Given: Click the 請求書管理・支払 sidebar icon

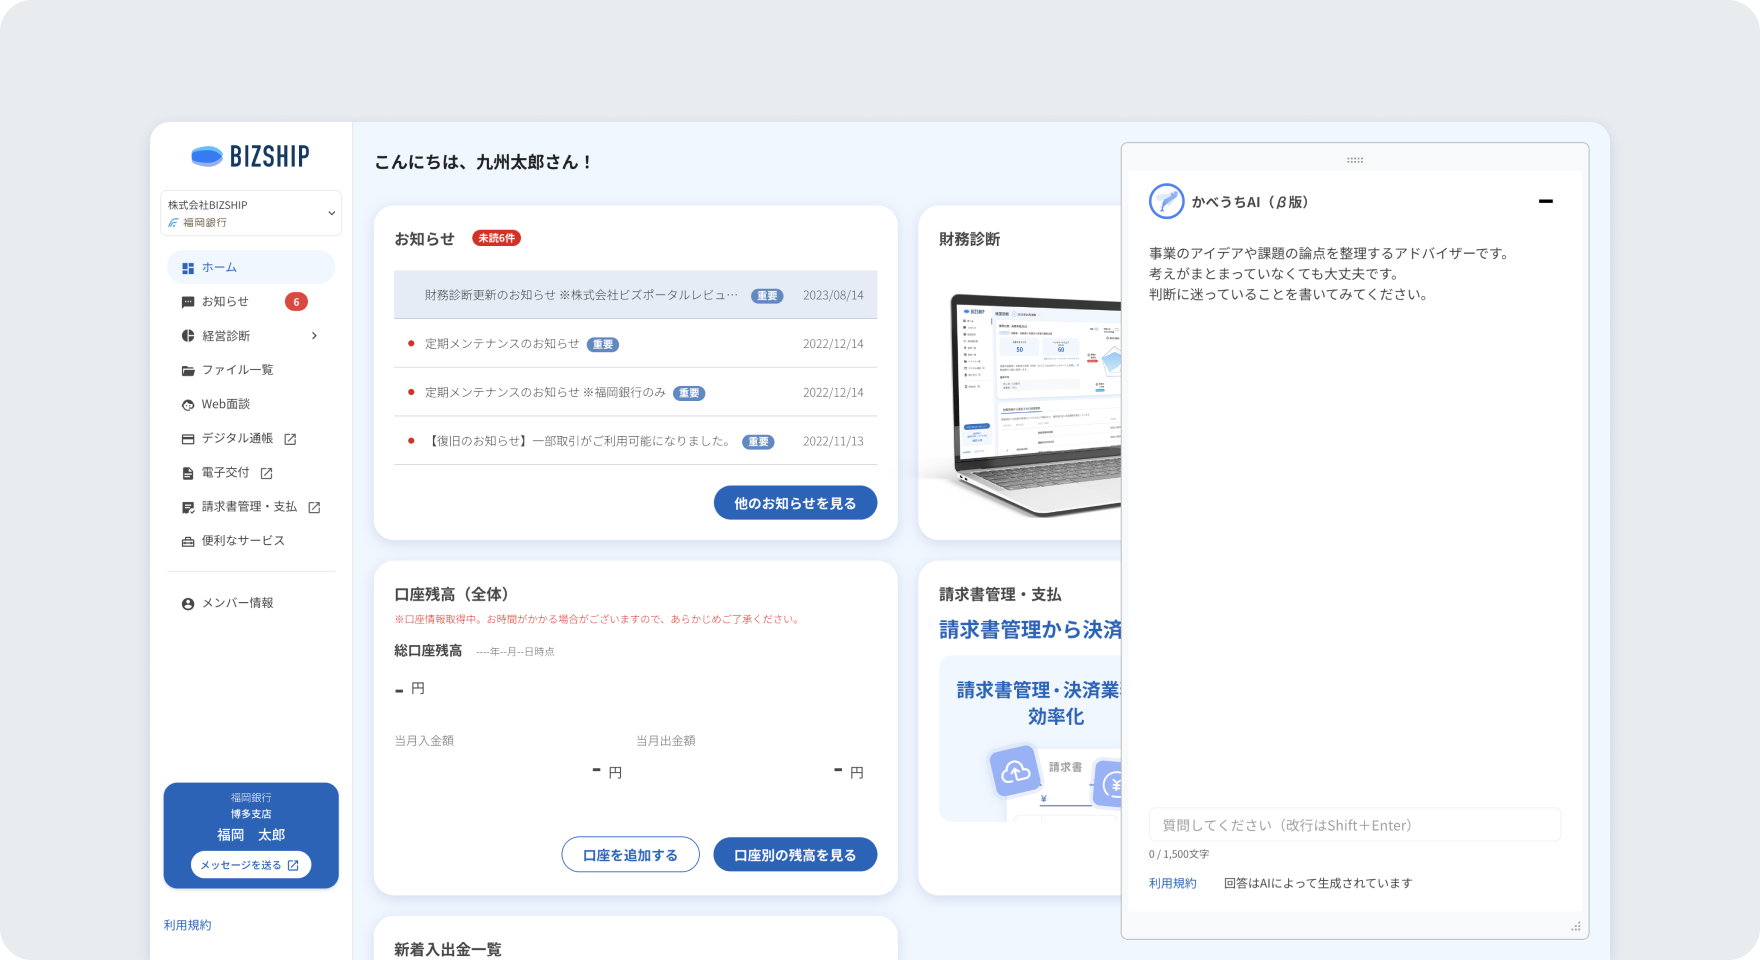Looking at the screenshot, I should tap(188, 507).
